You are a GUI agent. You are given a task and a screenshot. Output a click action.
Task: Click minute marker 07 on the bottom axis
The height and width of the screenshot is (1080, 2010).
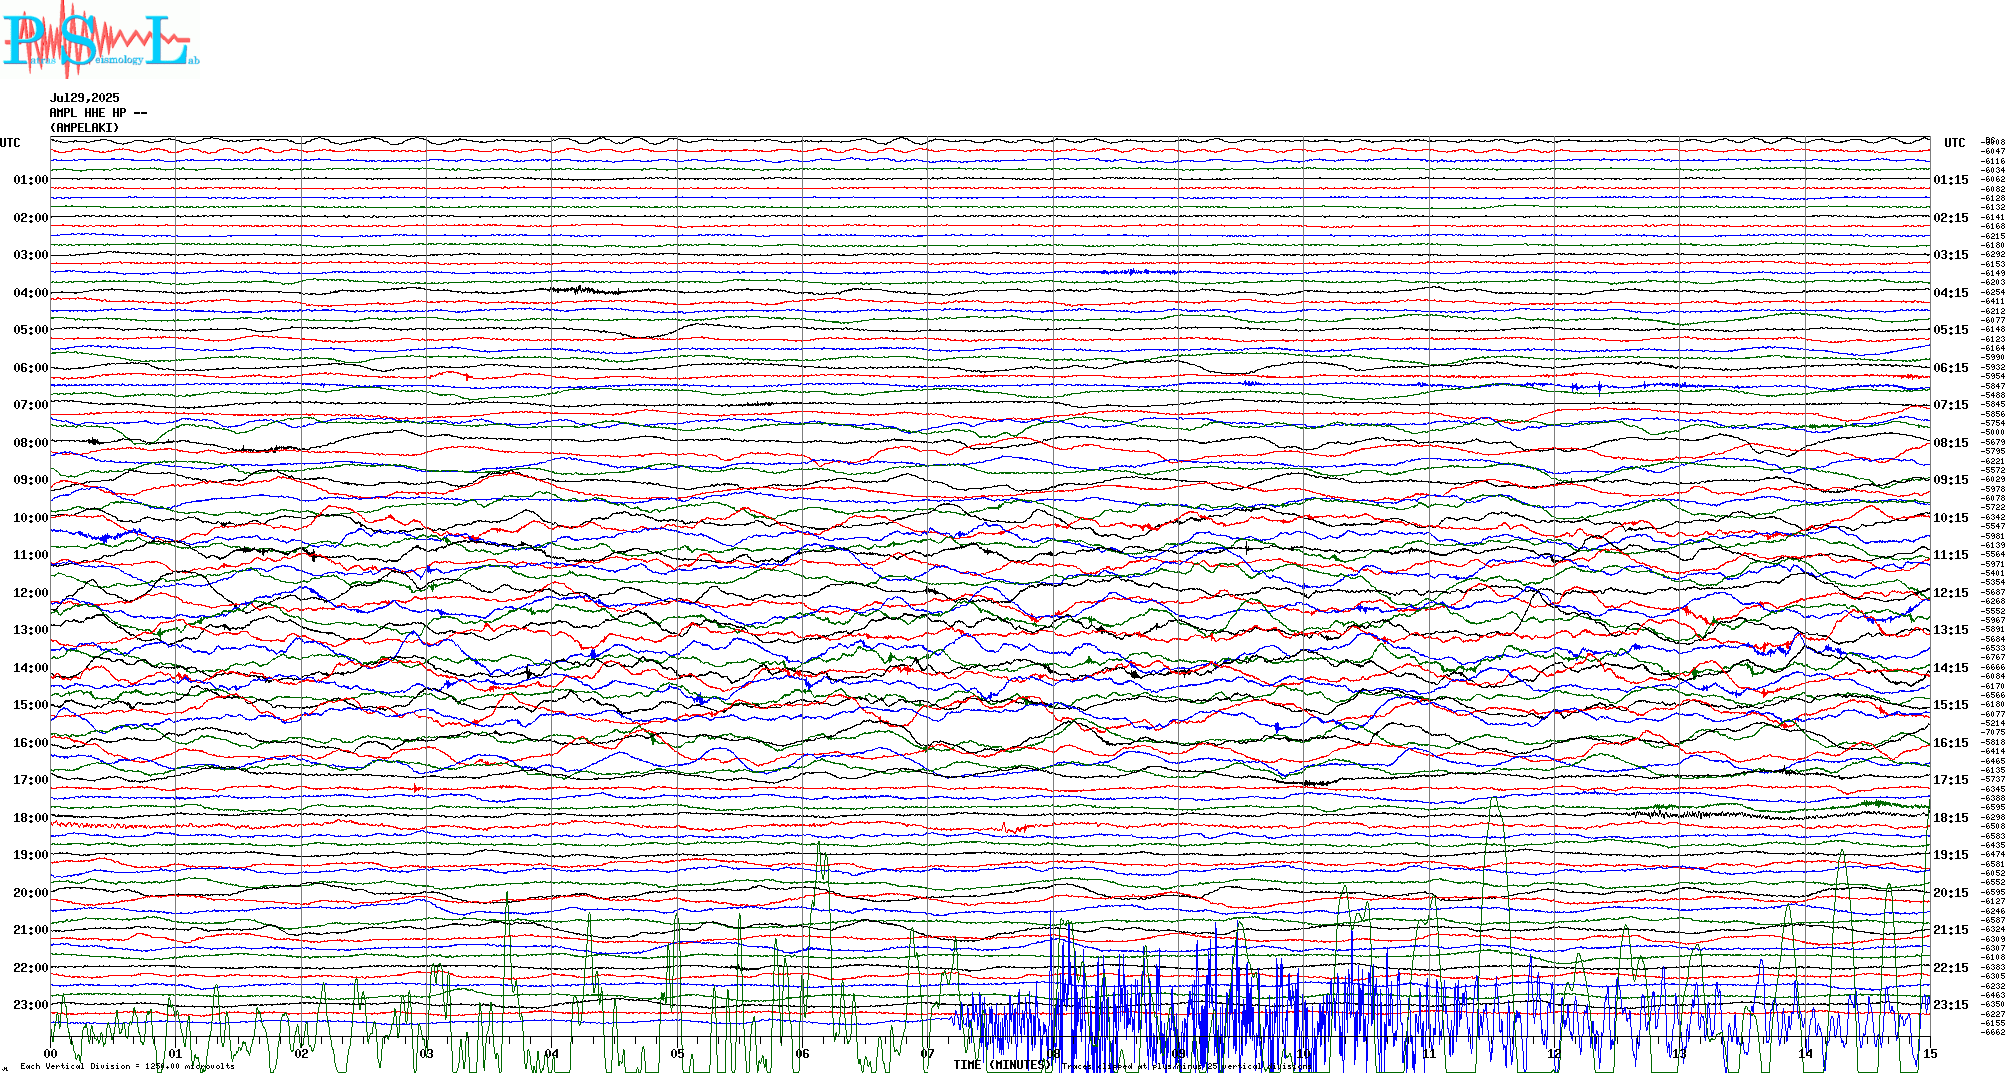(x=928, y=1054)
